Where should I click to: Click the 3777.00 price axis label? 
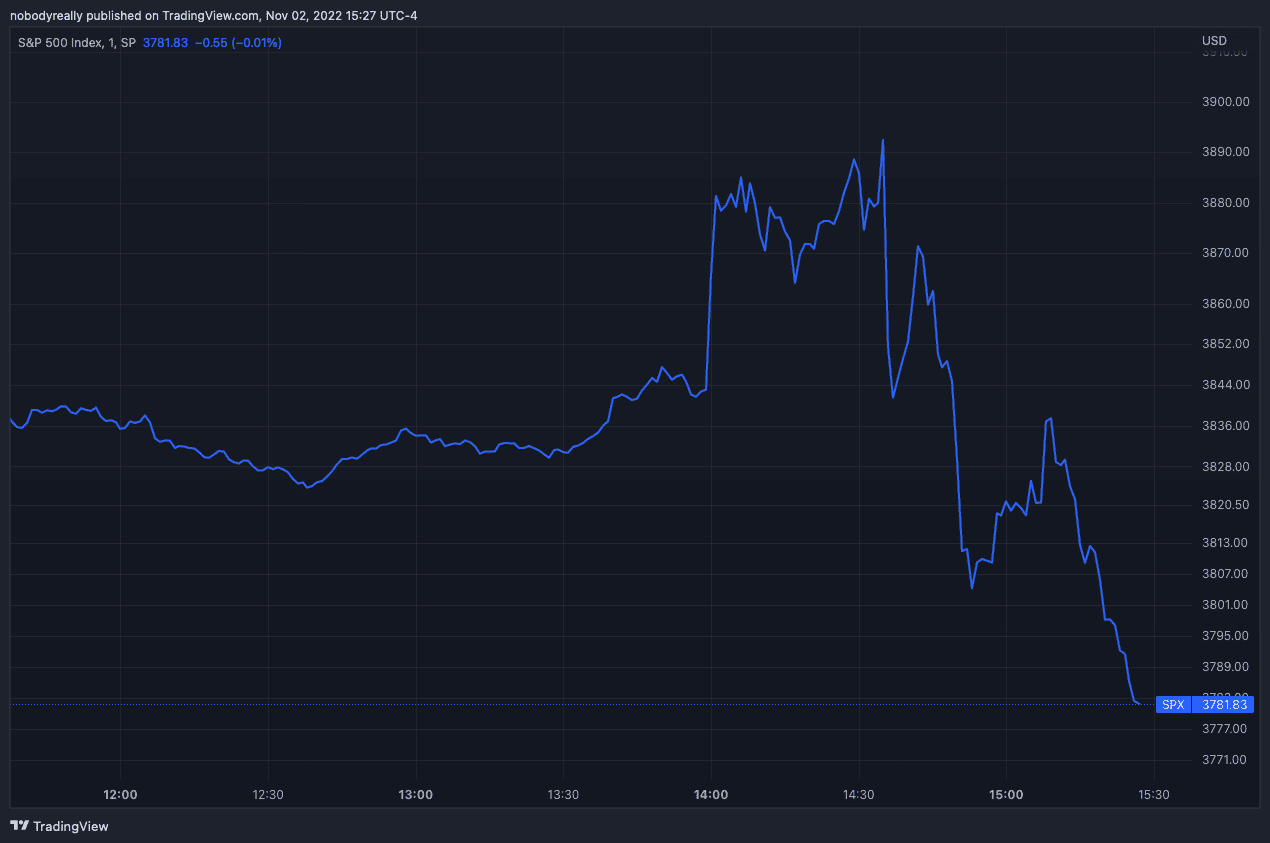point(1225,728)
